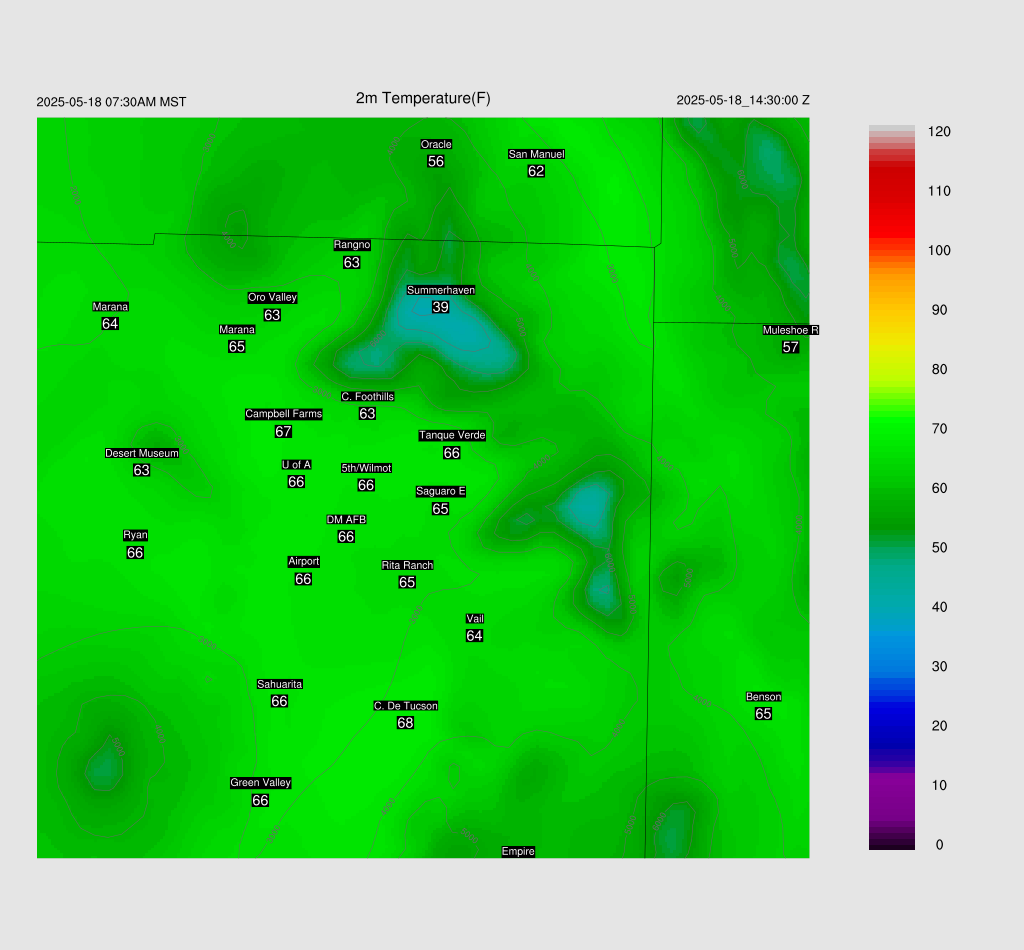Viewport: 1024px width, 950px height.
Task: Select the Desert Museum temperature value 63
Action: coord(141,470)
